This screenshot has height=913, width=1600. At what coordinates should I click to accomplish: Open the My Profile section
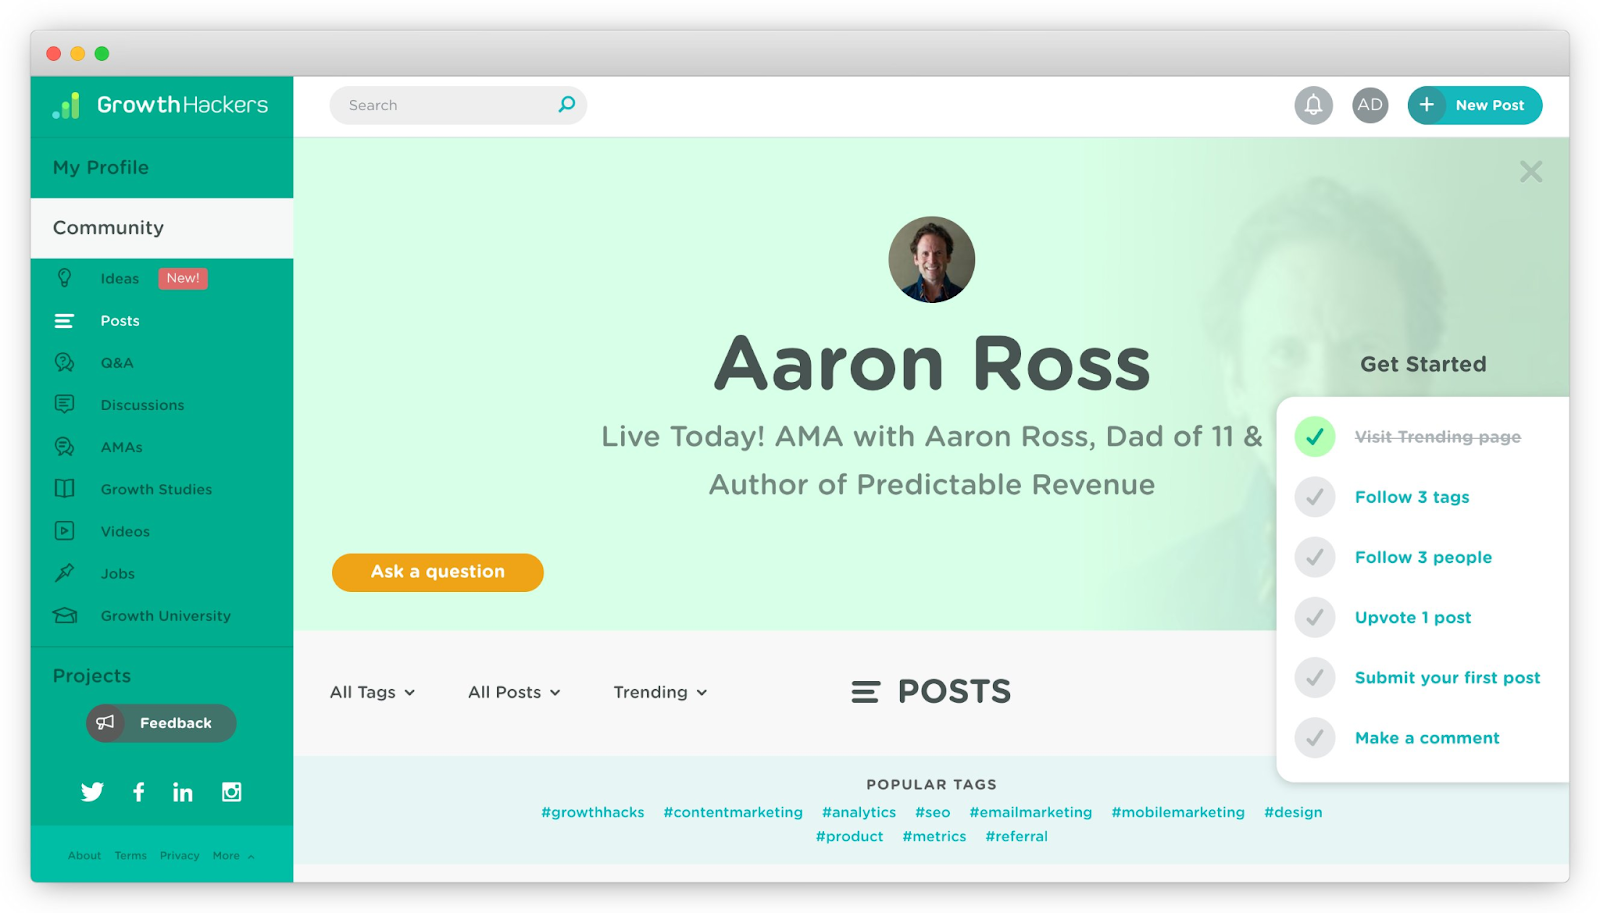point(100,167)
